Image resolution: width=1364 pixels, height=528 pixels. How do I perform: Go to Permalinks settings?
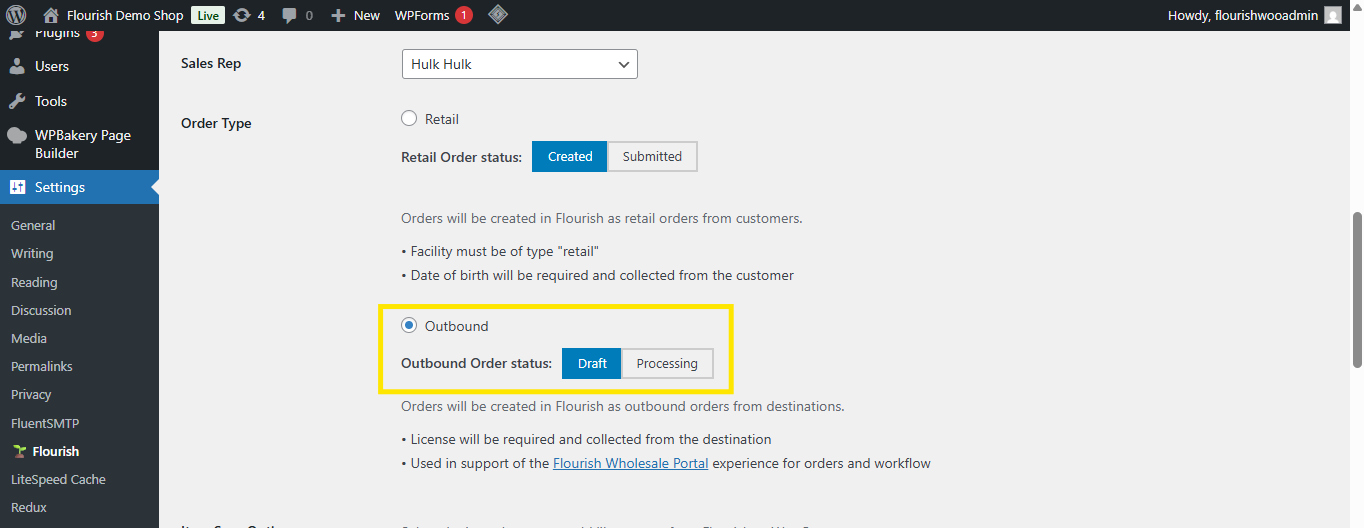(42, 366)
